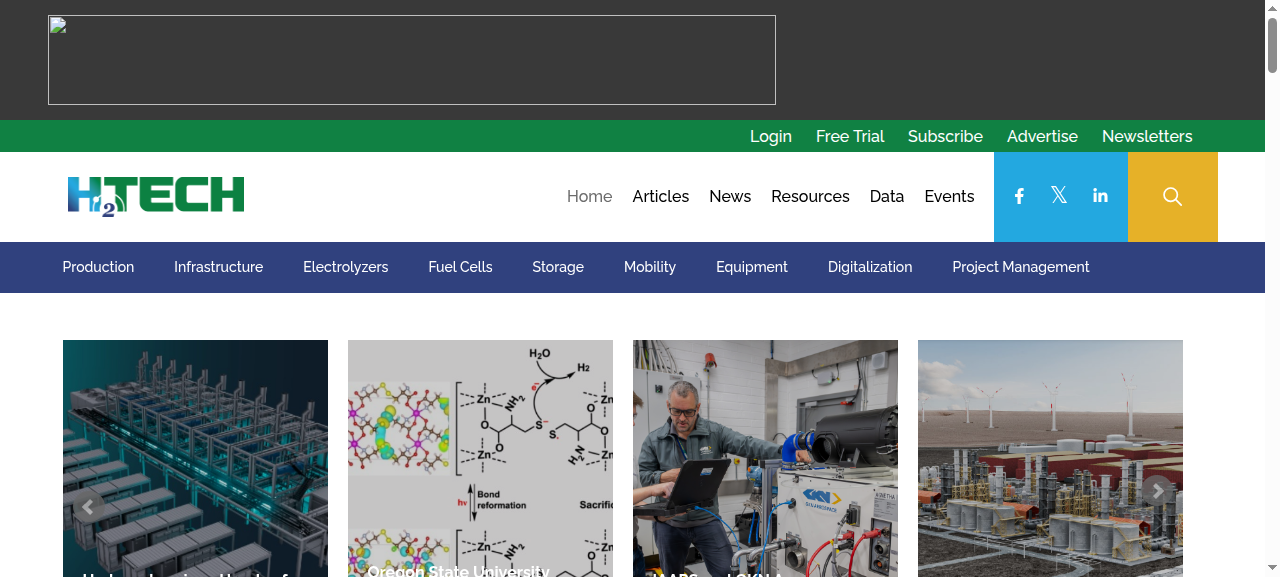The width and height of the screenshot is (1280, 577).
Task: Open the LinkedIn social icon
Action: pos(1100,196)
